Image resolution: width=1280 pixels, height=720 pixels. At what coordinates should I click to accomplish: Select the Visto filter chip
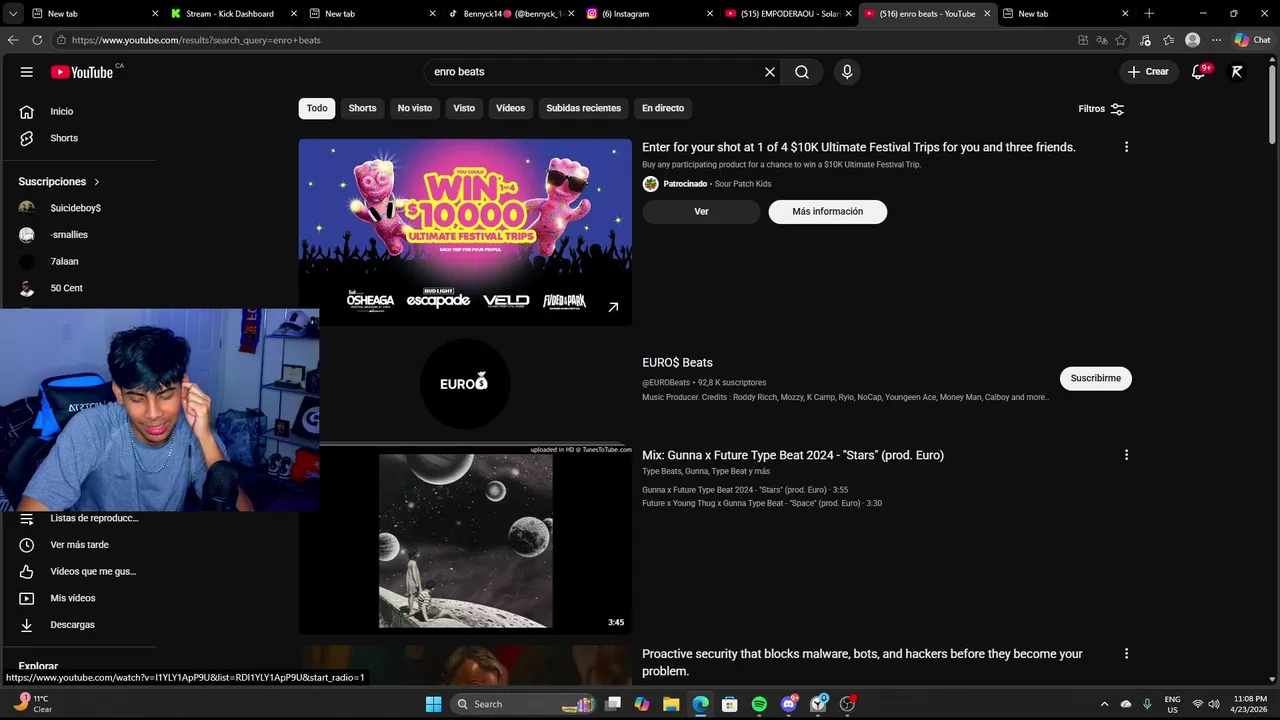click(x=464, y=108)
